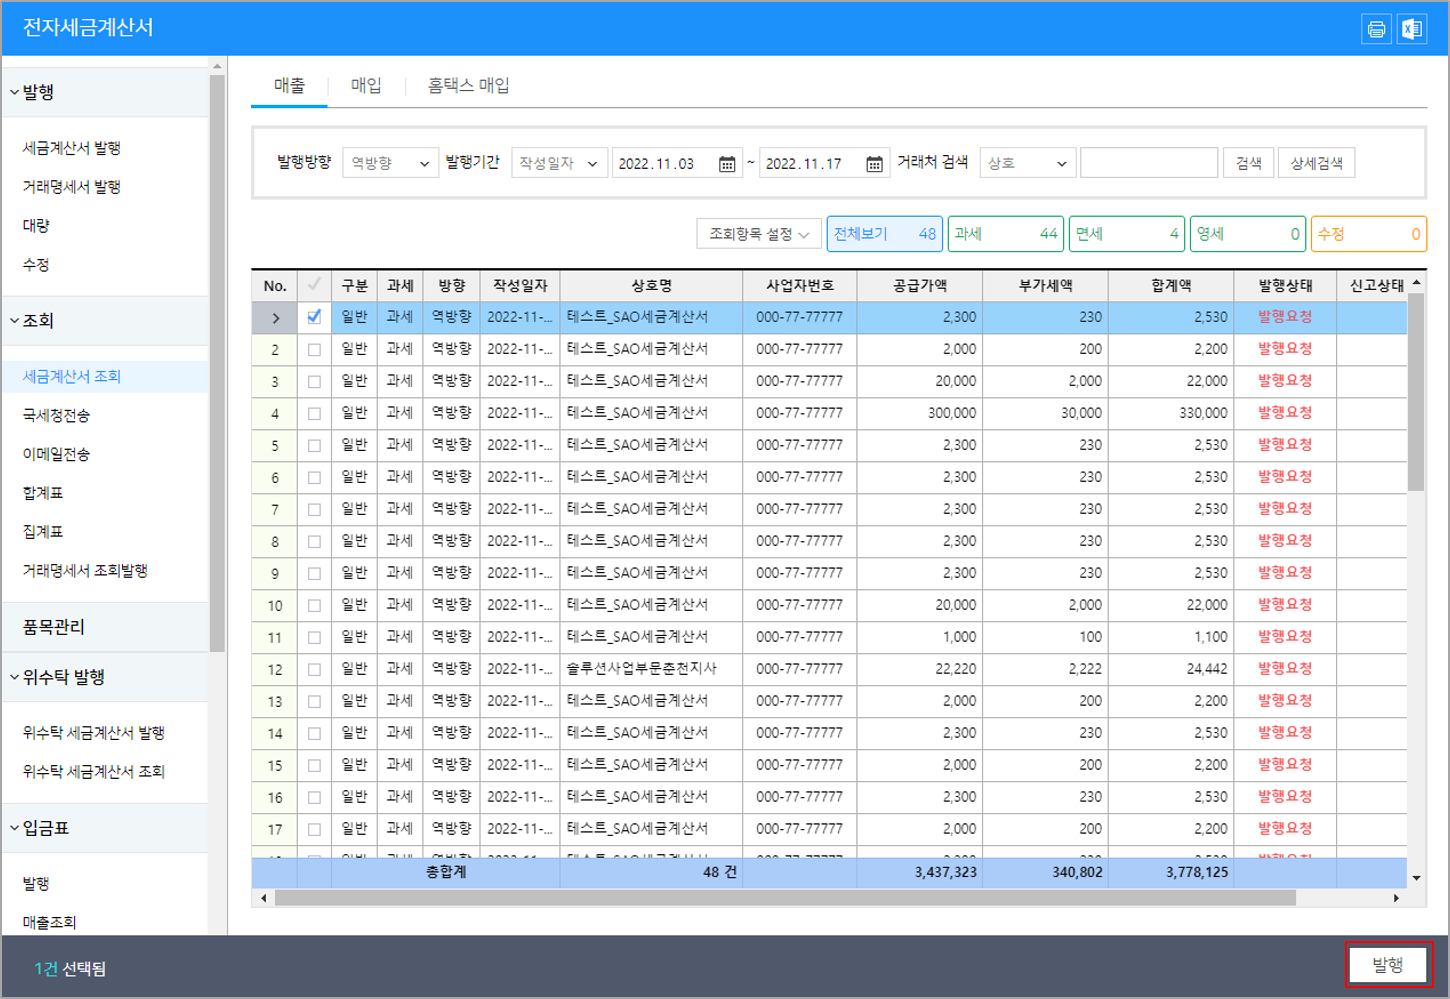Open calendar picker for start date 2022.11.03
This screenshot has height=999, width=1450.
tap(727, 164)
